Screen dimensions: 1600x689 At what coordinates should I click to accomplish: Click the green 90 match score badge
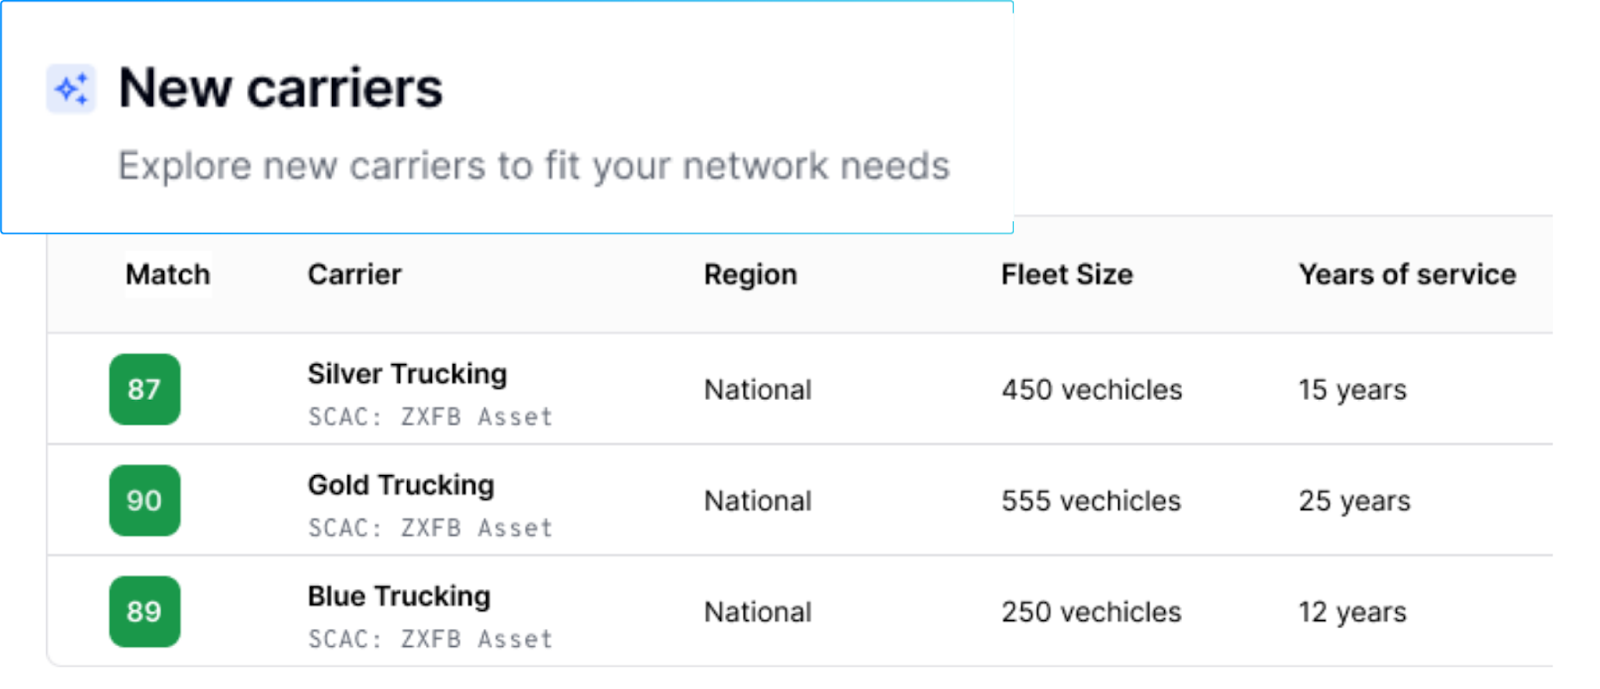tap(145, 500)
